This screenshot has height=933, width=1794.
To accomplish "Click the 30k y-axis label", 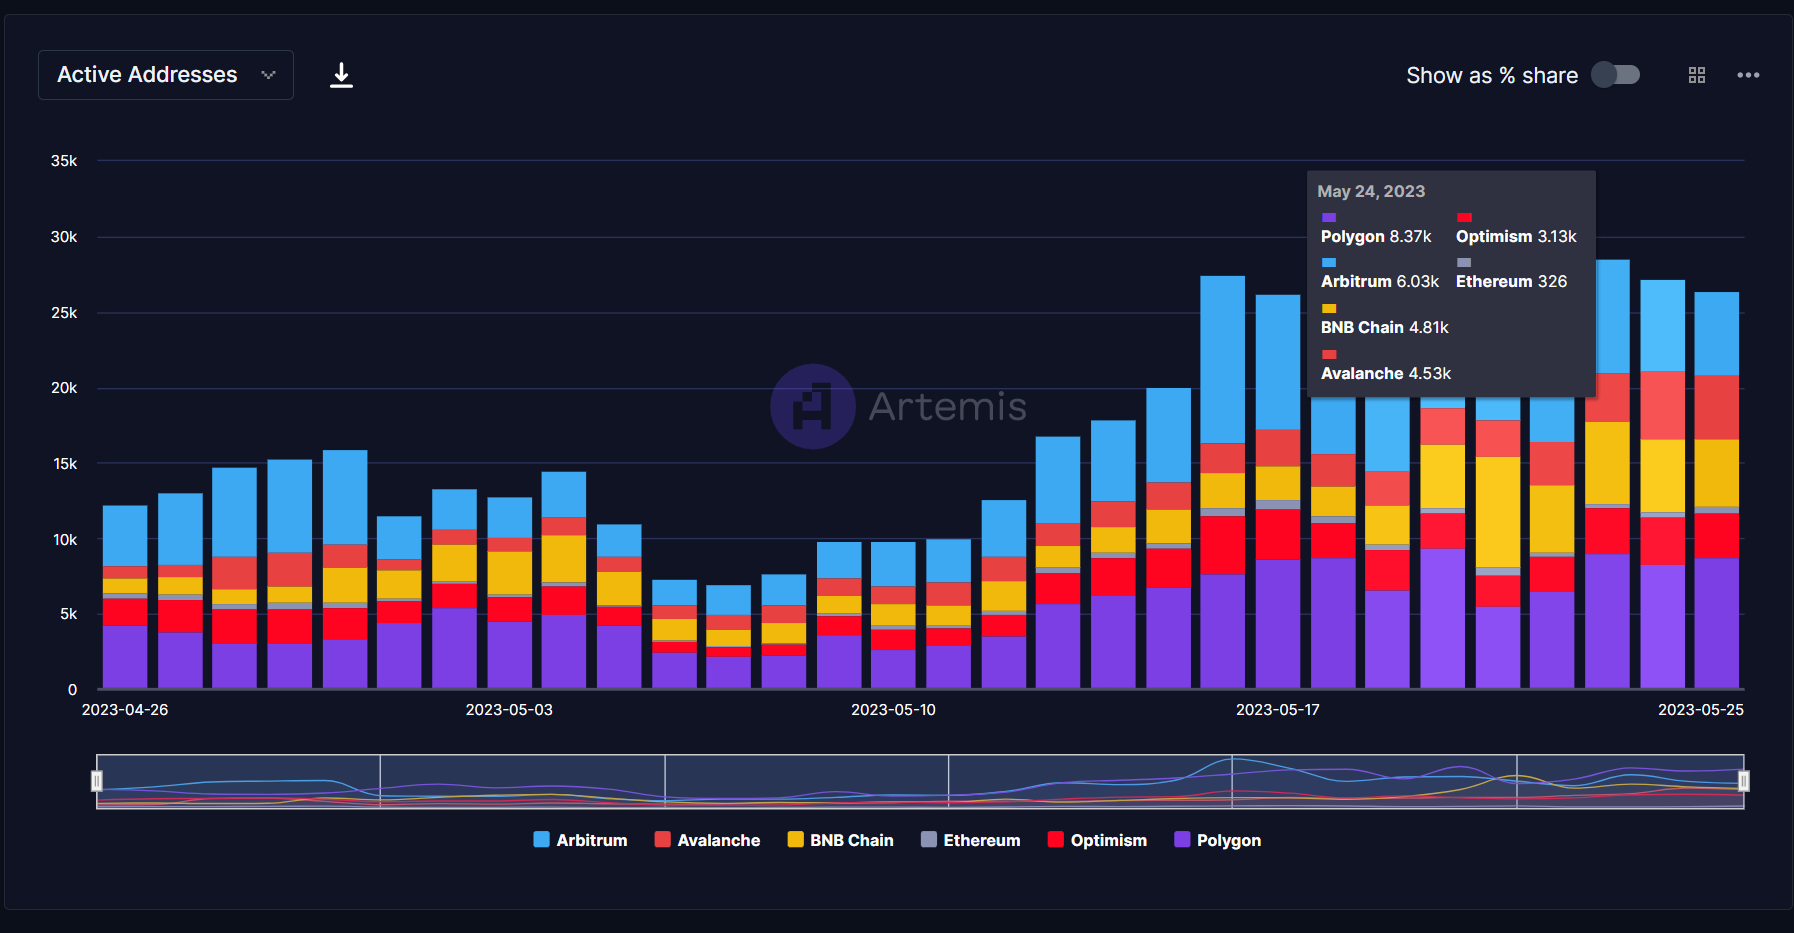I will coord(64,237).
